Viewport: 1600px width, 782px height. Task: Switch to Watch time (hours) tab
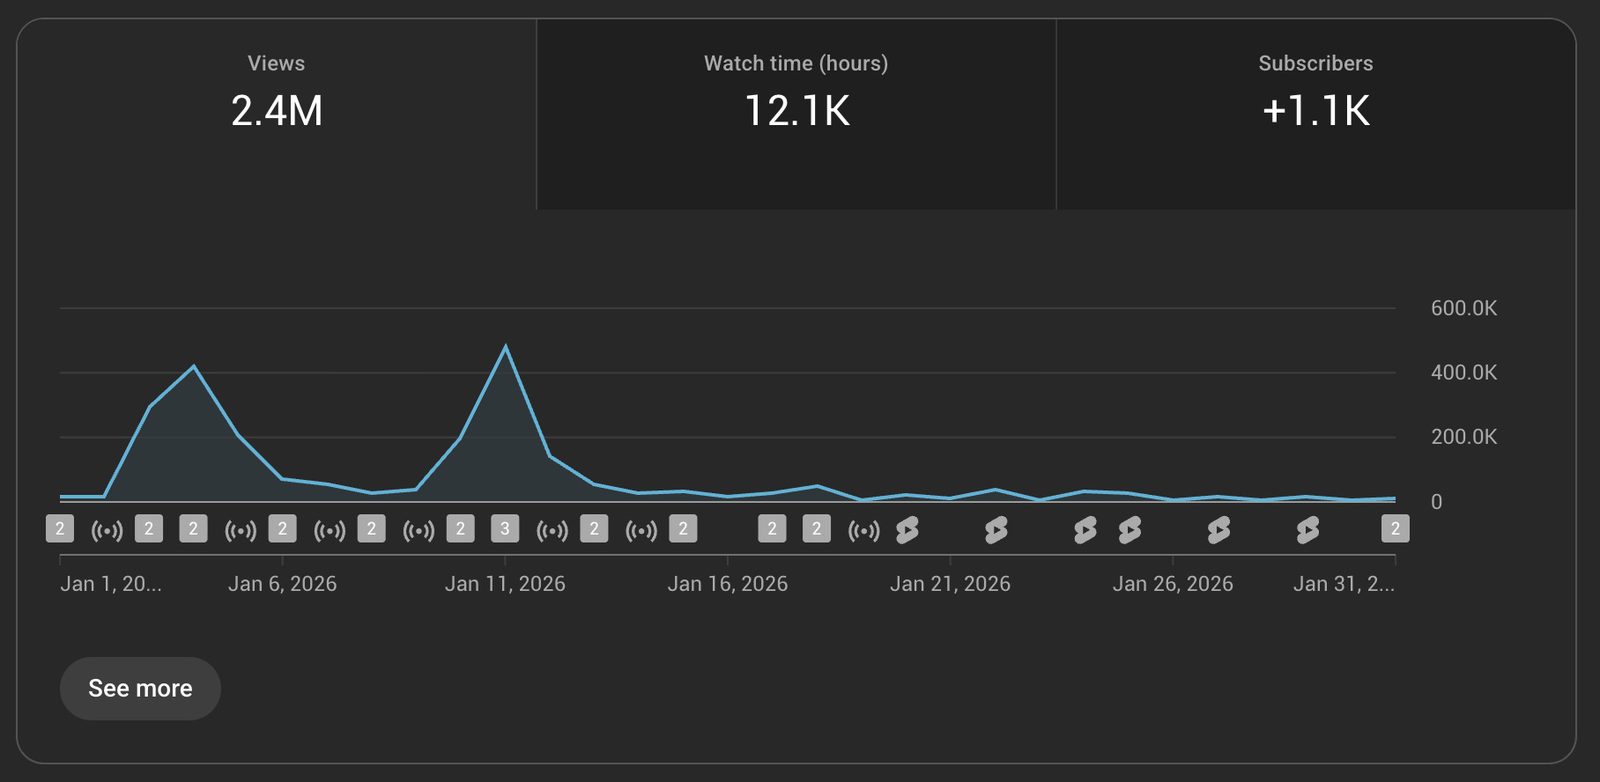796,114
